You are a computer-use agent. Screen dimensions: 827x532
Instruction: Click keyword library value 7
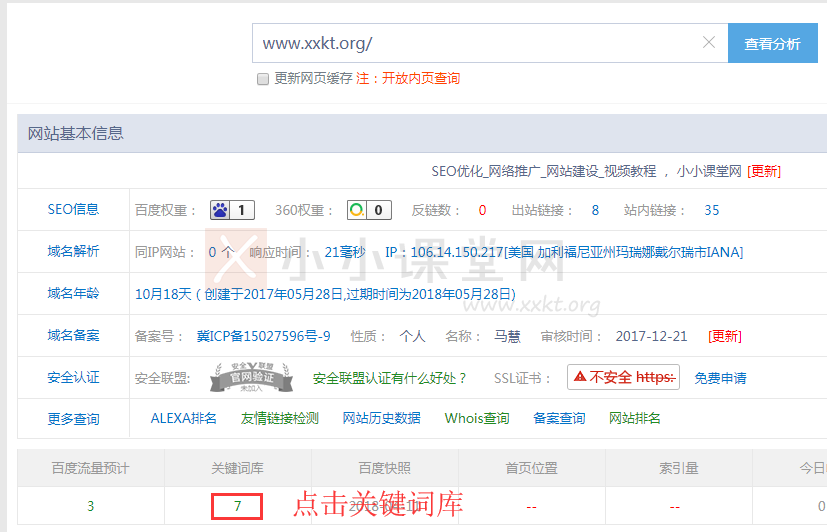click(x=237, y=506)
